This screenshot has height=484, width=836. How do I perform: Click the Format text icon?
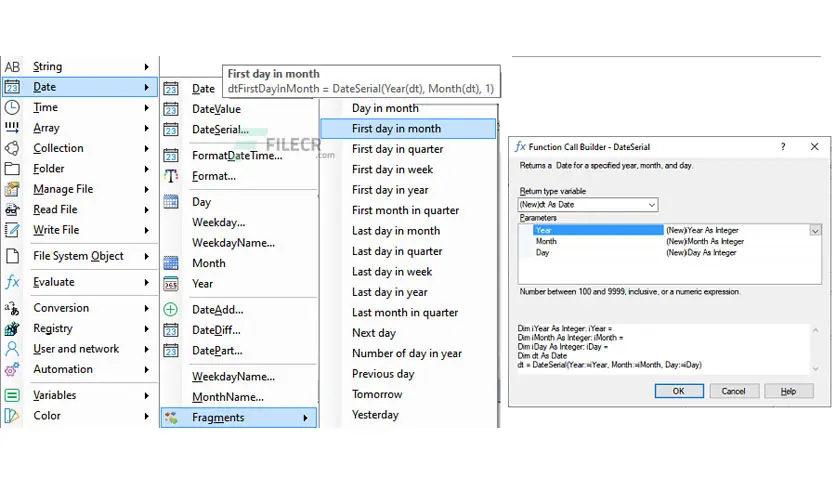point(171,176)
